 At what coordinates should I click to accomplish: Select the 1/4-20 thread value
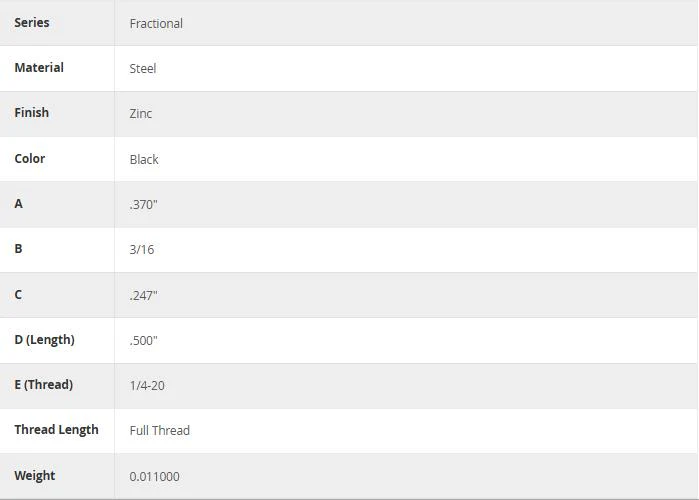click(x=147, y=385)
